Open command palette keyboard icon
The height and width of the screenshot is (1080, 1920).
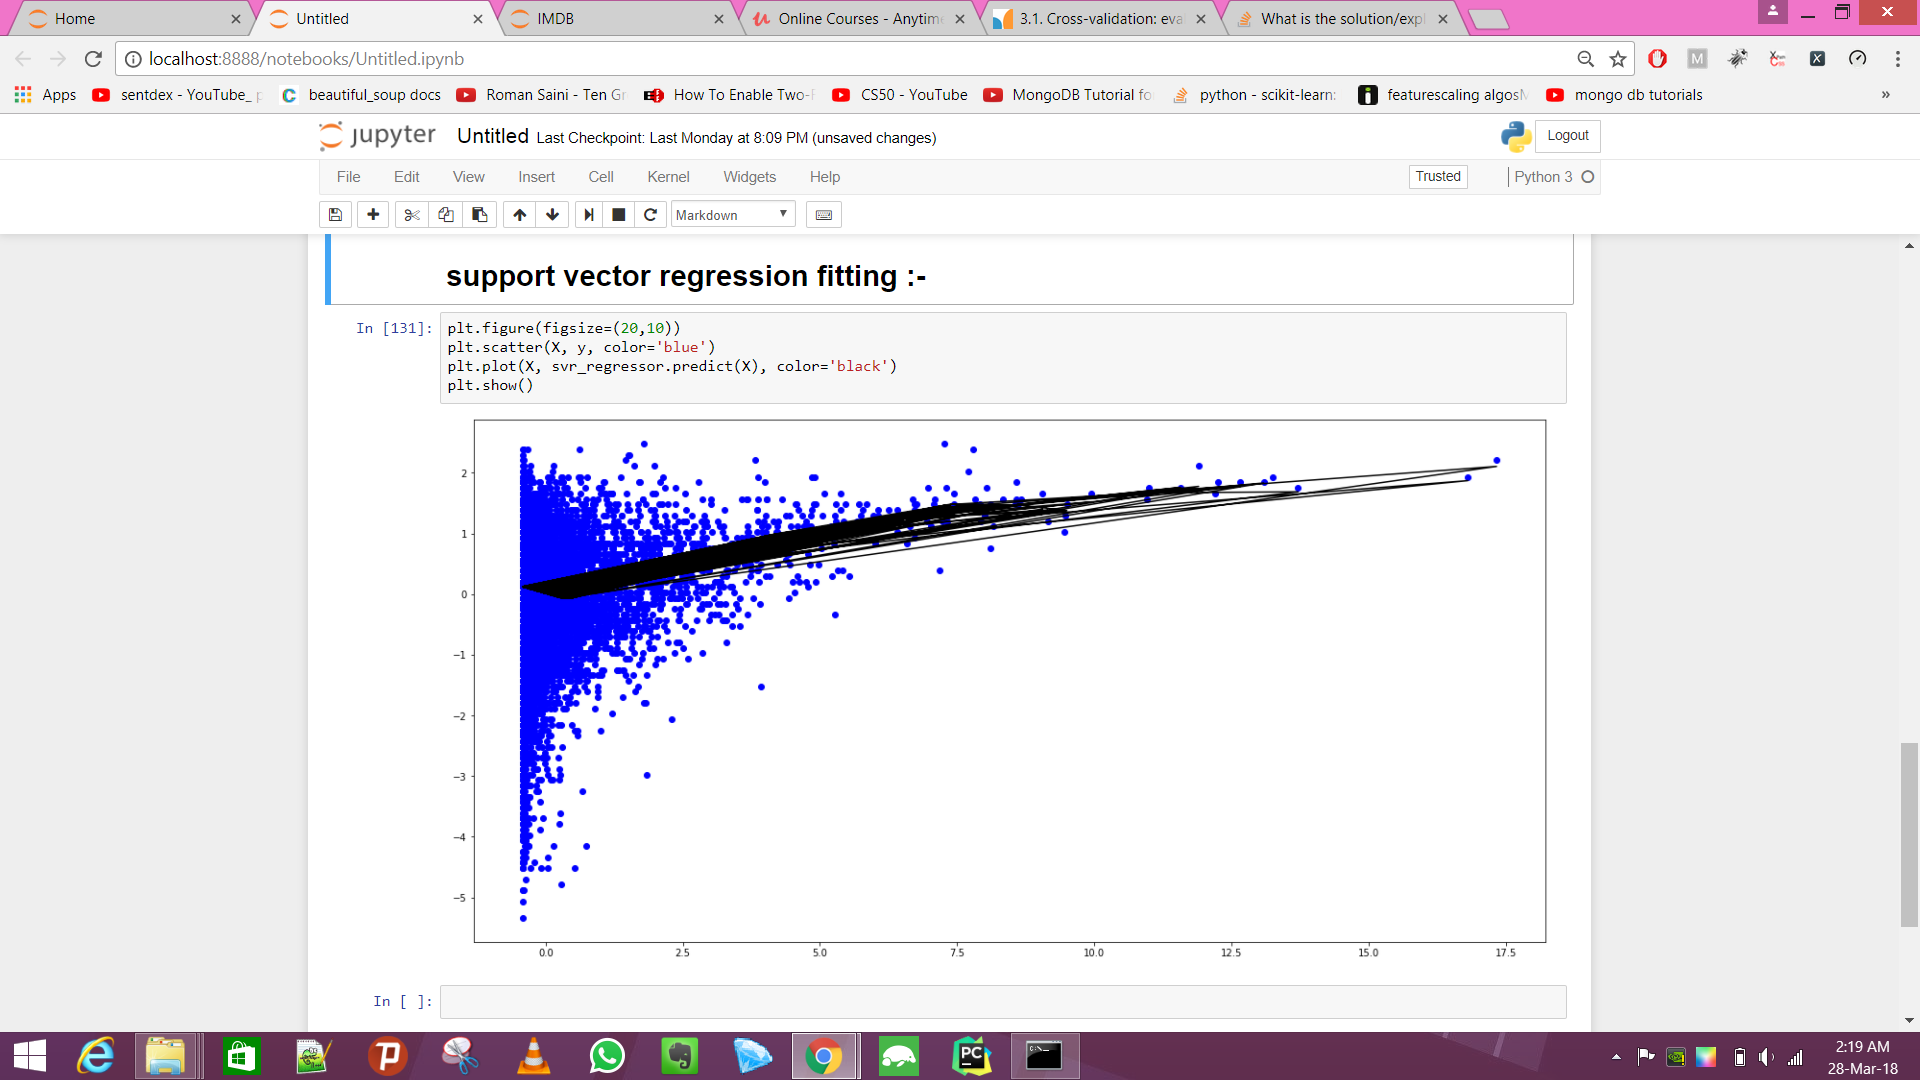pyautogui.click(x=824, y=215)
